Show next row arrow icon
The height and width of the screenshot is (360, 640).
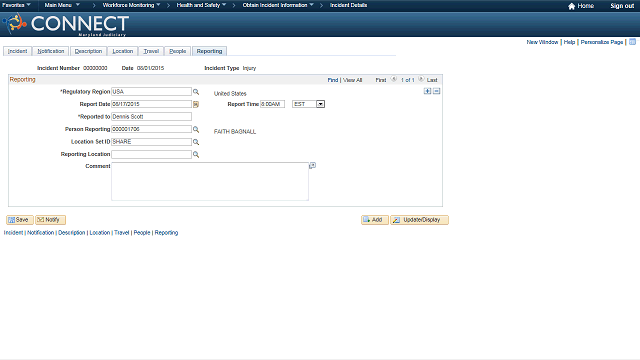tap(421, 79)
